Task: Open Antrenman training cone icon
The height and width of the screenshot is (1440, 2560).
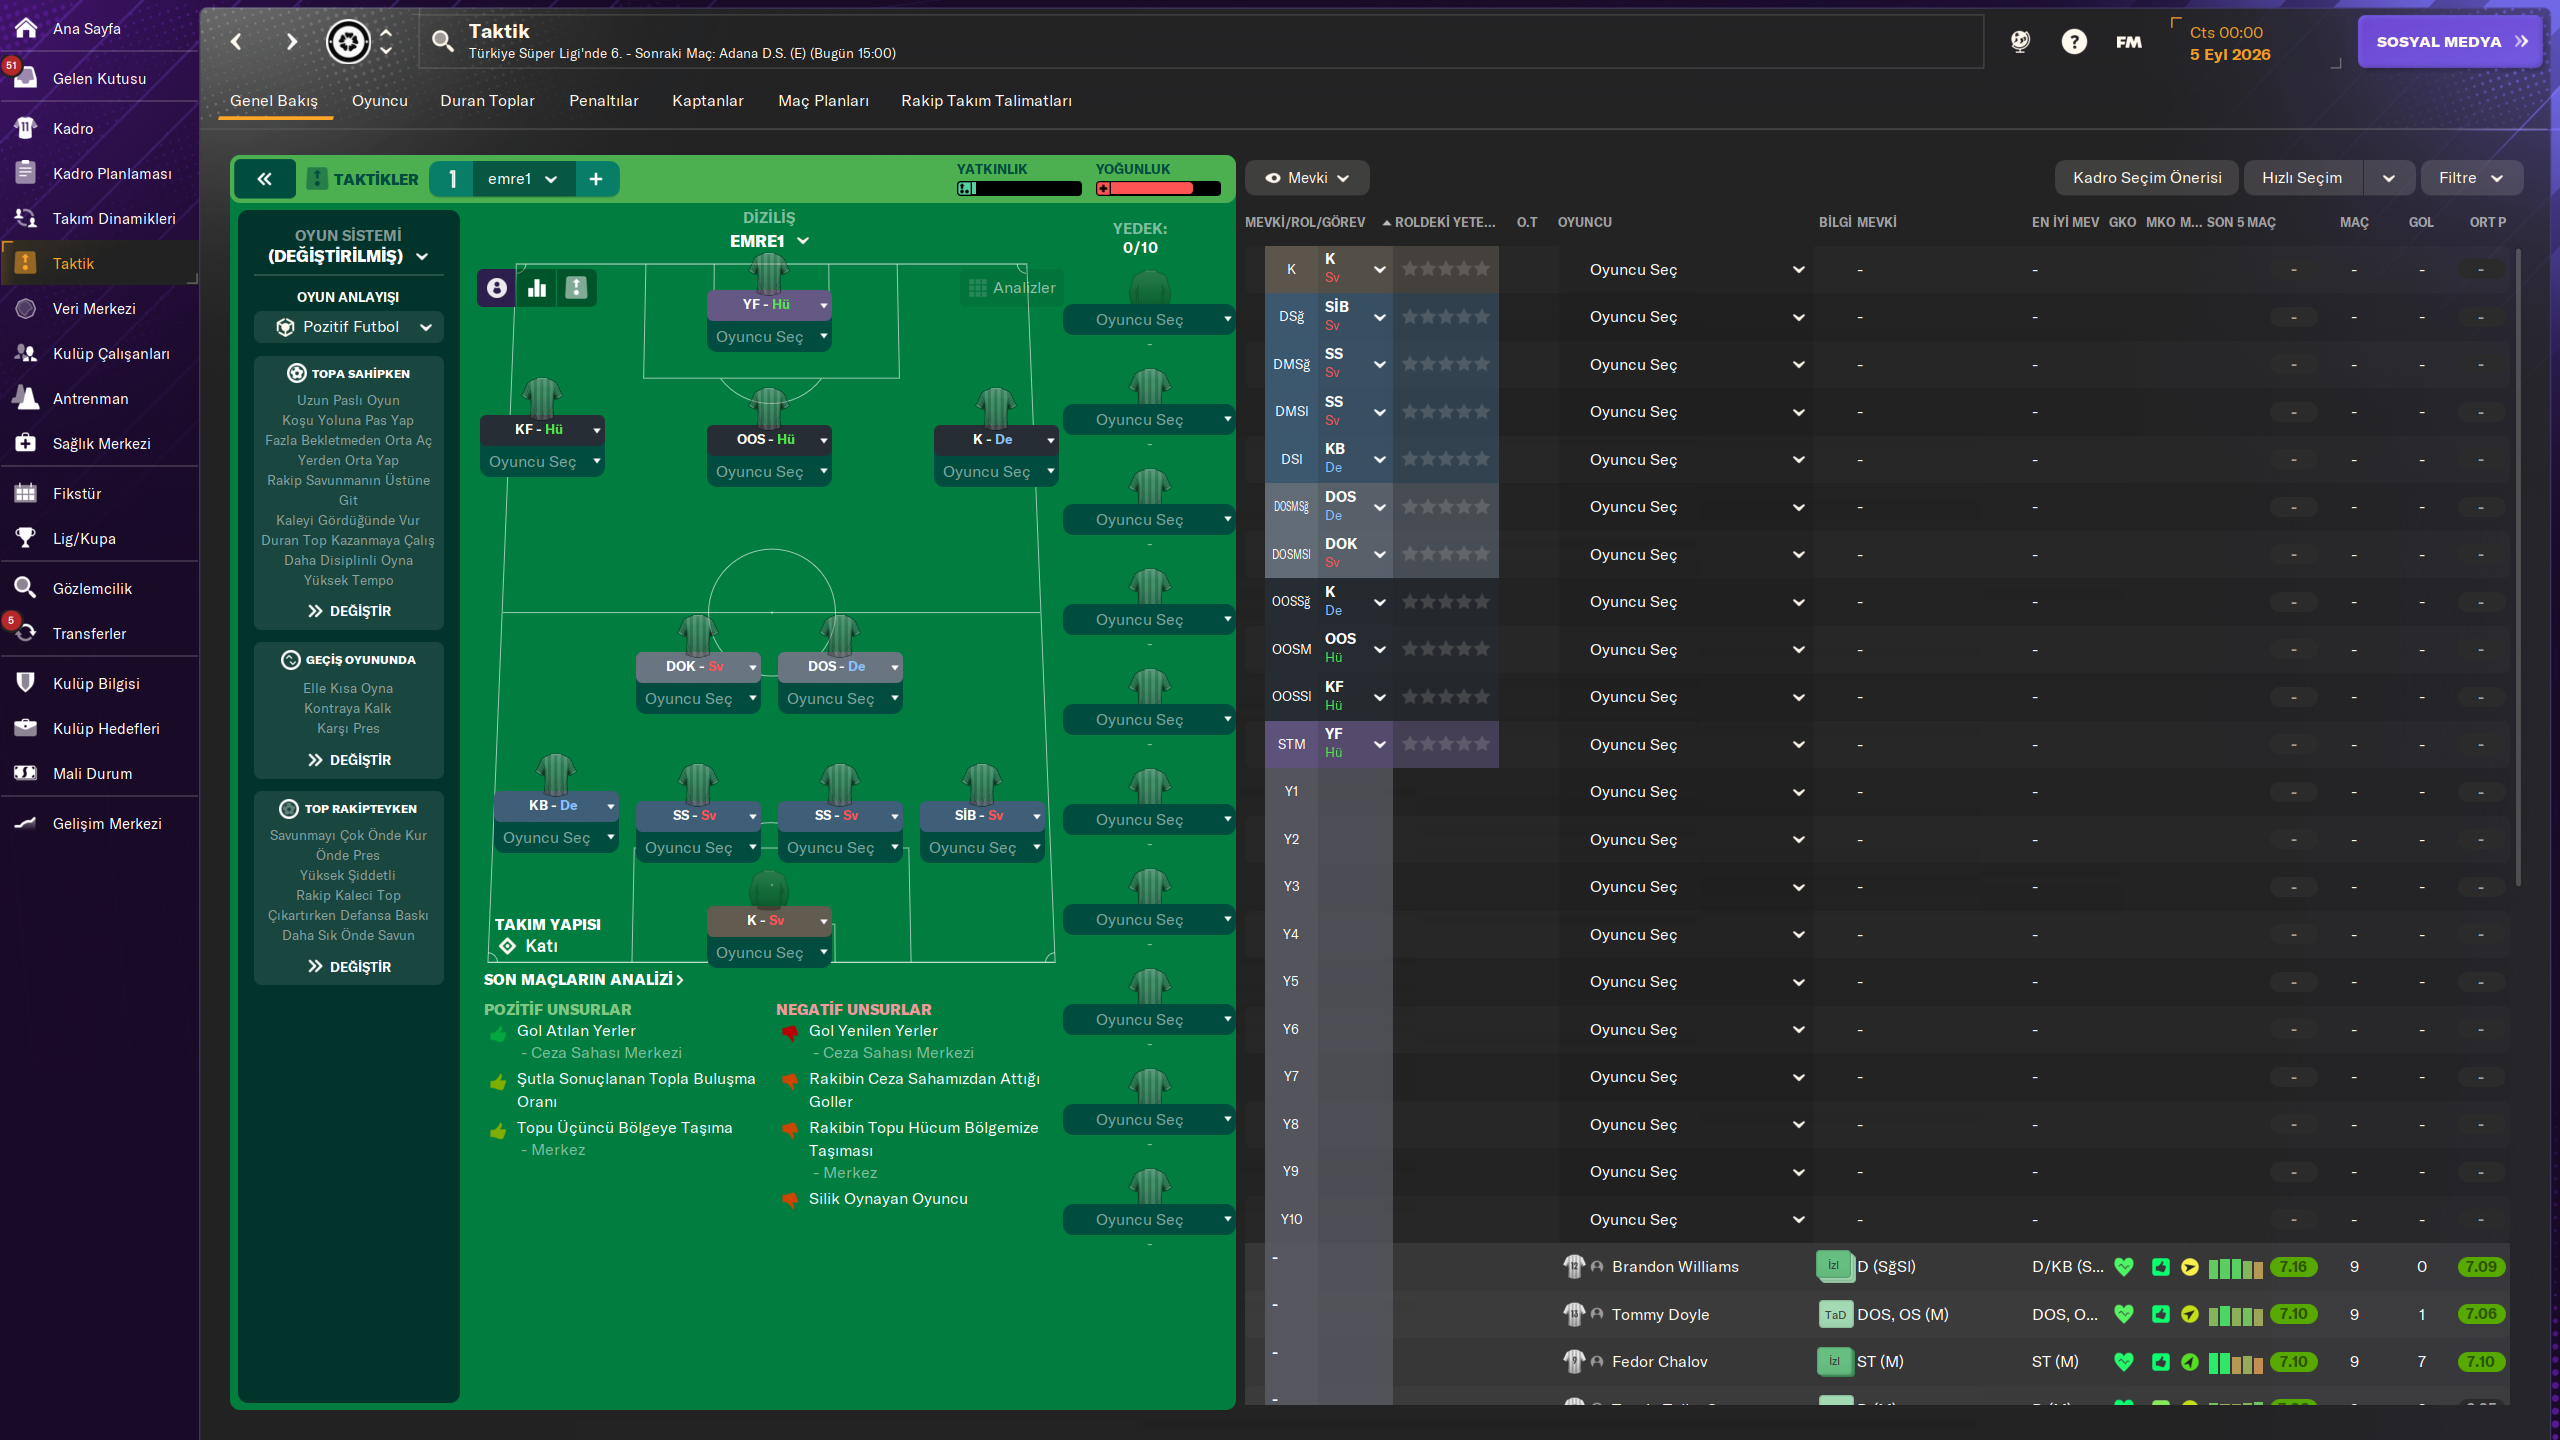Action: 26,398
